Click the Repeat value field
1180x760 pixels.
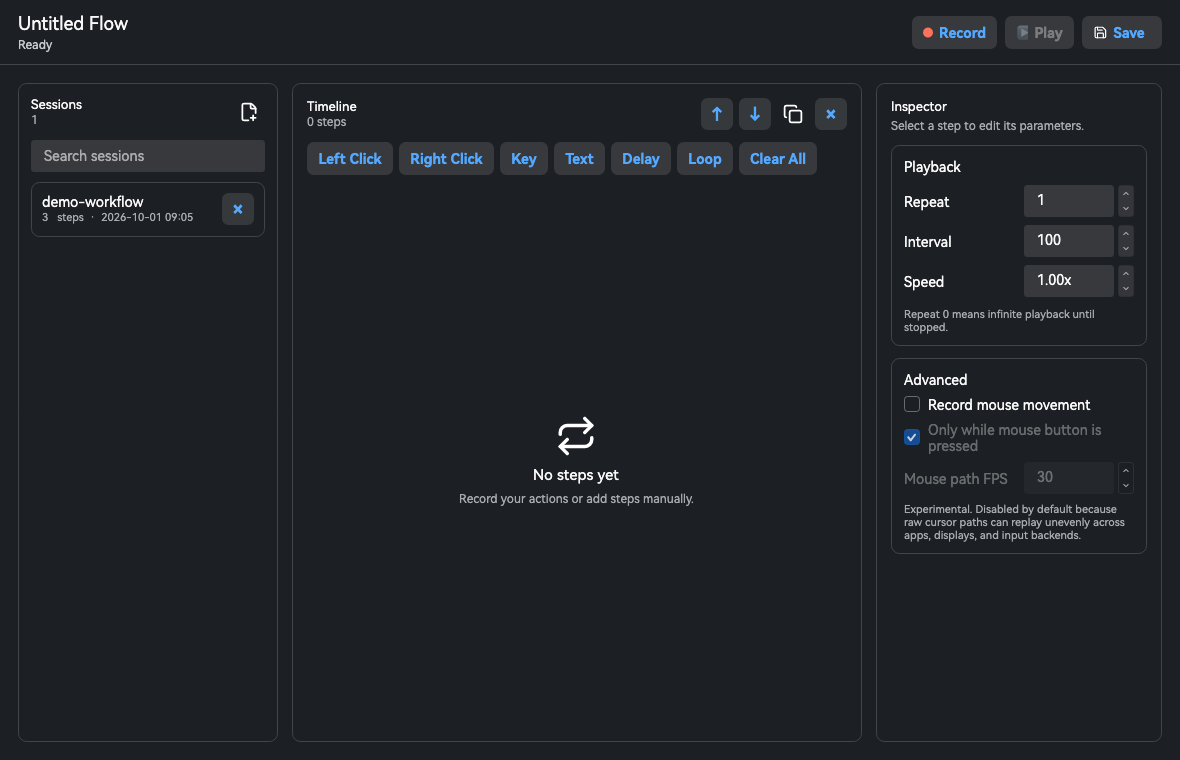[x=1069, y=200]
